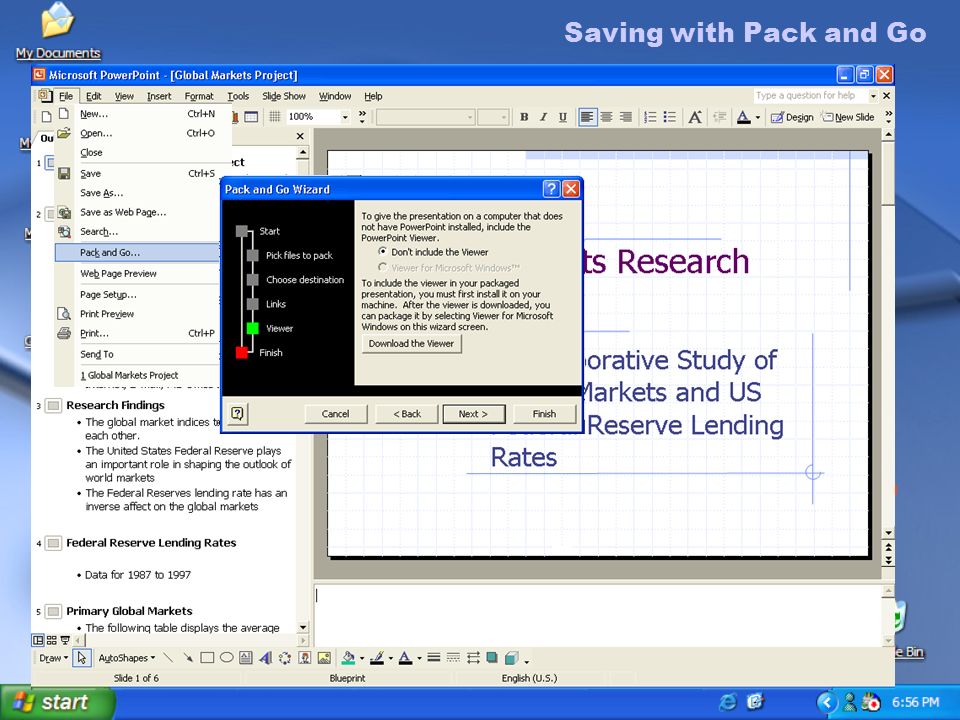
Task: Click the Underline formatting icon
Action: [x=562, y=117]
